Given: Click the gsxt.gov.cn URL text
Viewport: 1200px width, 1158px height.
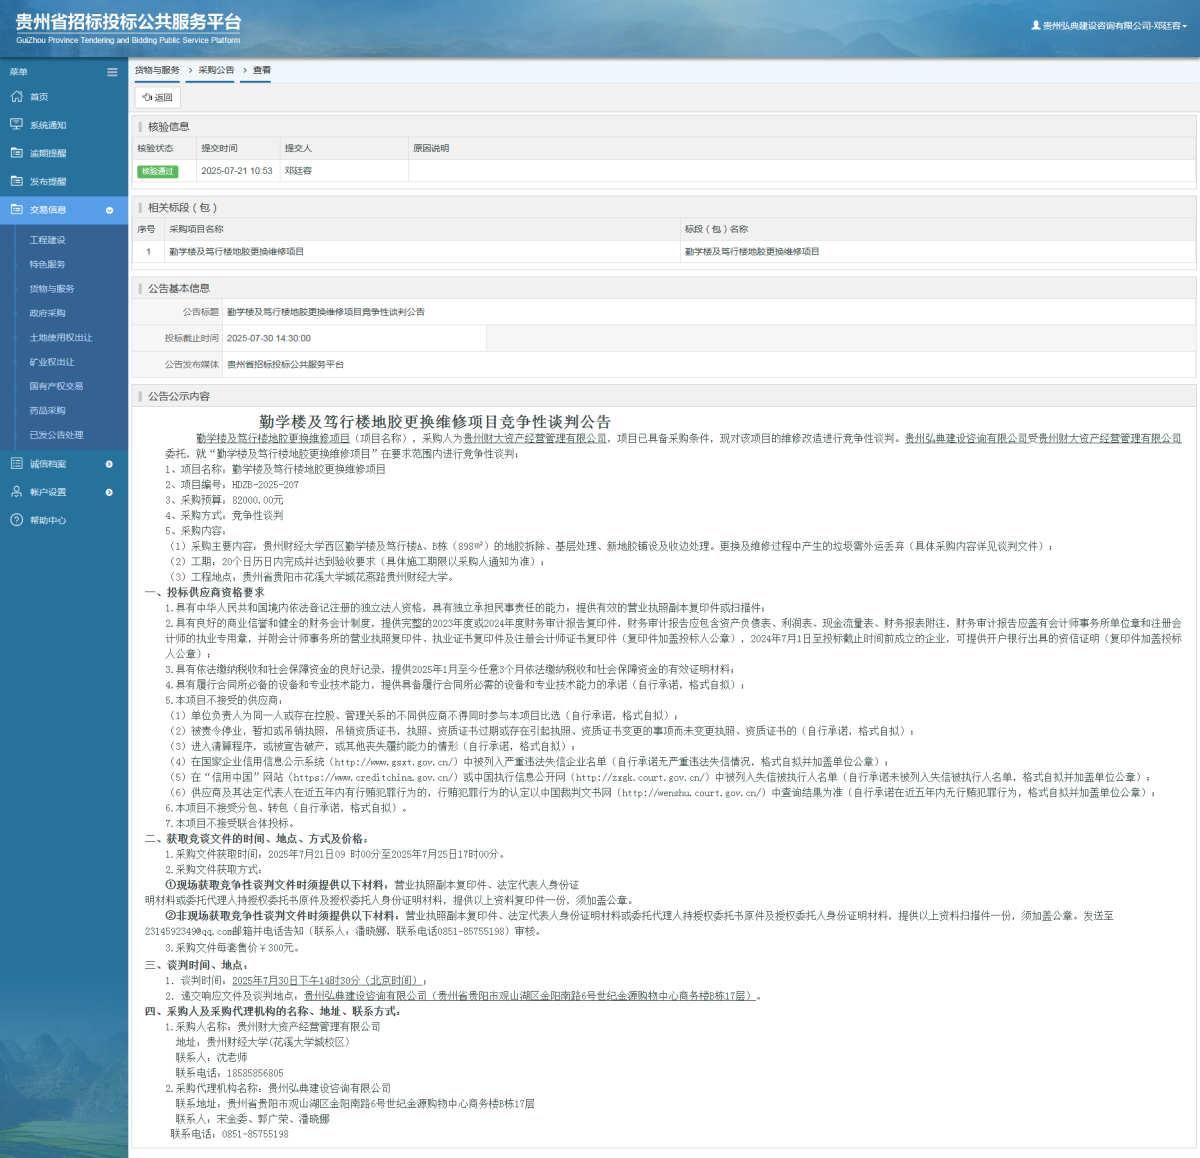Looking at the screenshot, I should click(394, 762).
